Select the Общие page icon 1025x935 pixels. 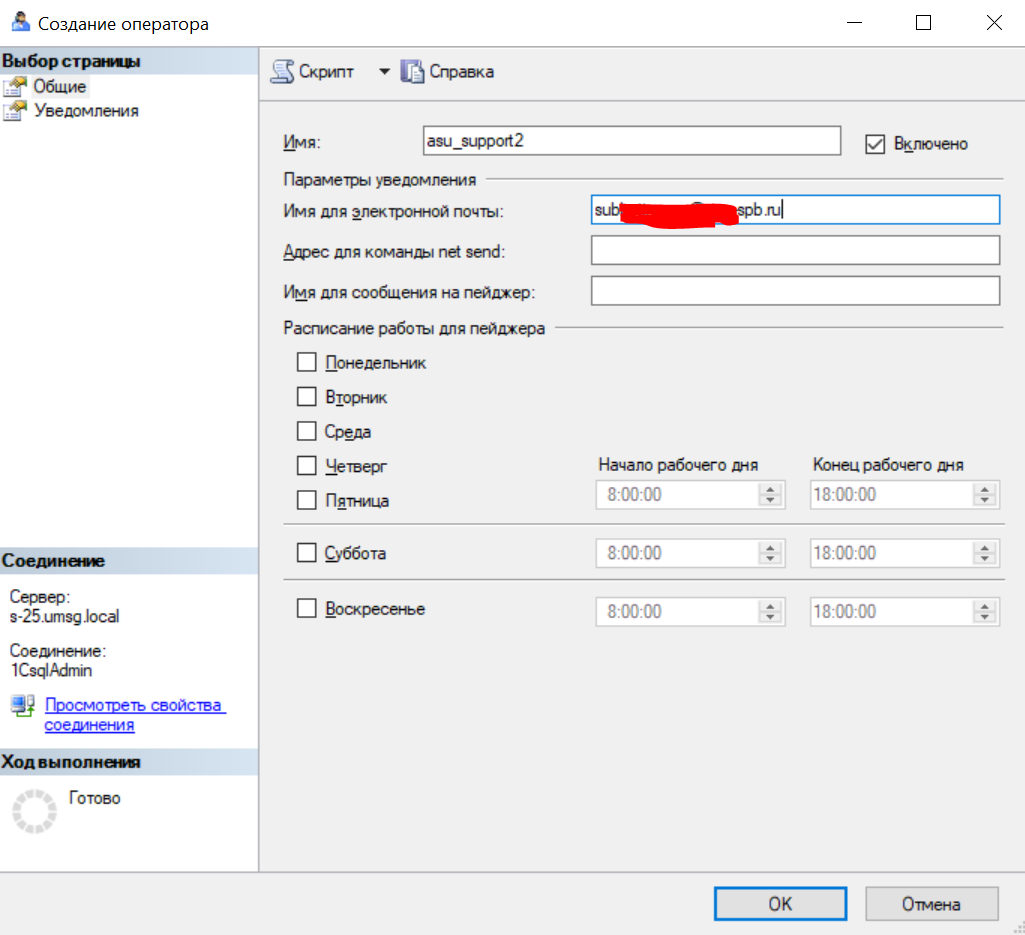pos(14,87)
